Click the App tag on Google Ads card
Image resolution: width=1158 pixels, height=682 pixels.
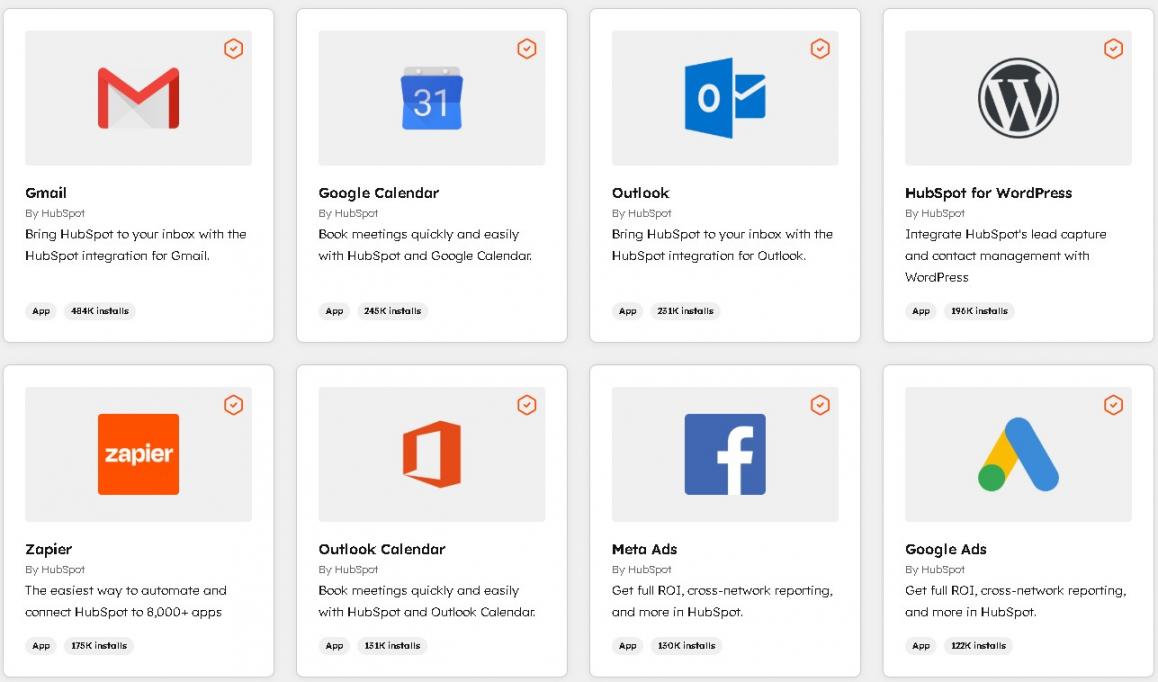point(921,646)
